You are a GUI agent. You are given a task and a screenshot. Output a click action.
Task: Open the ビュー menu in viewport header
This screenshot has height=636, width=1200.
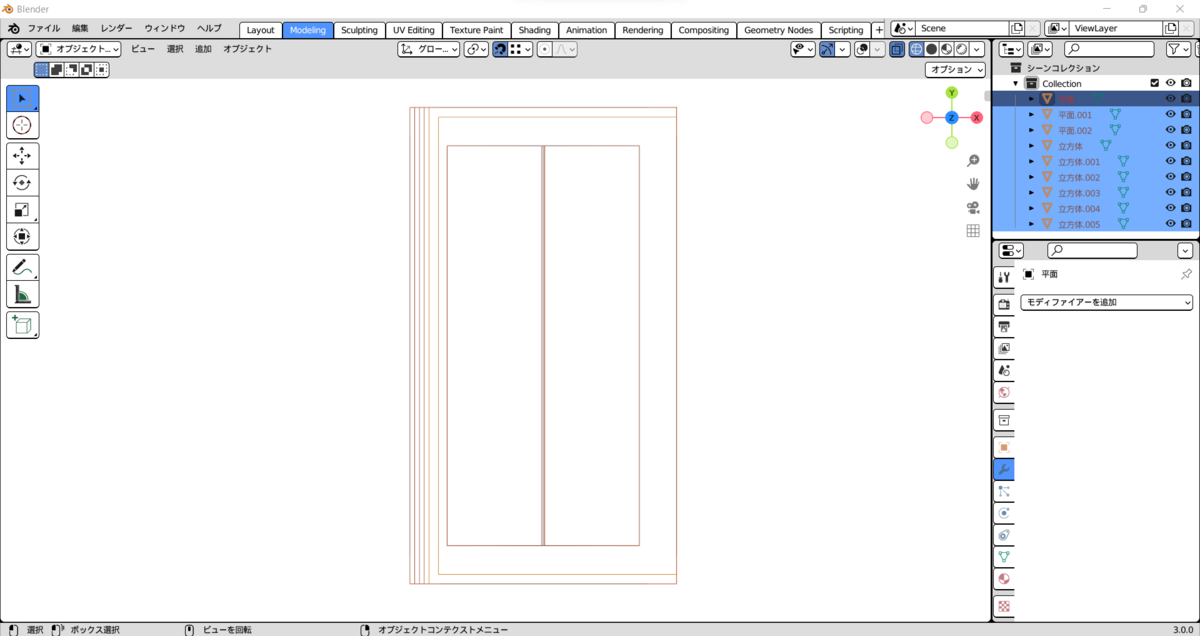point(142,49)
